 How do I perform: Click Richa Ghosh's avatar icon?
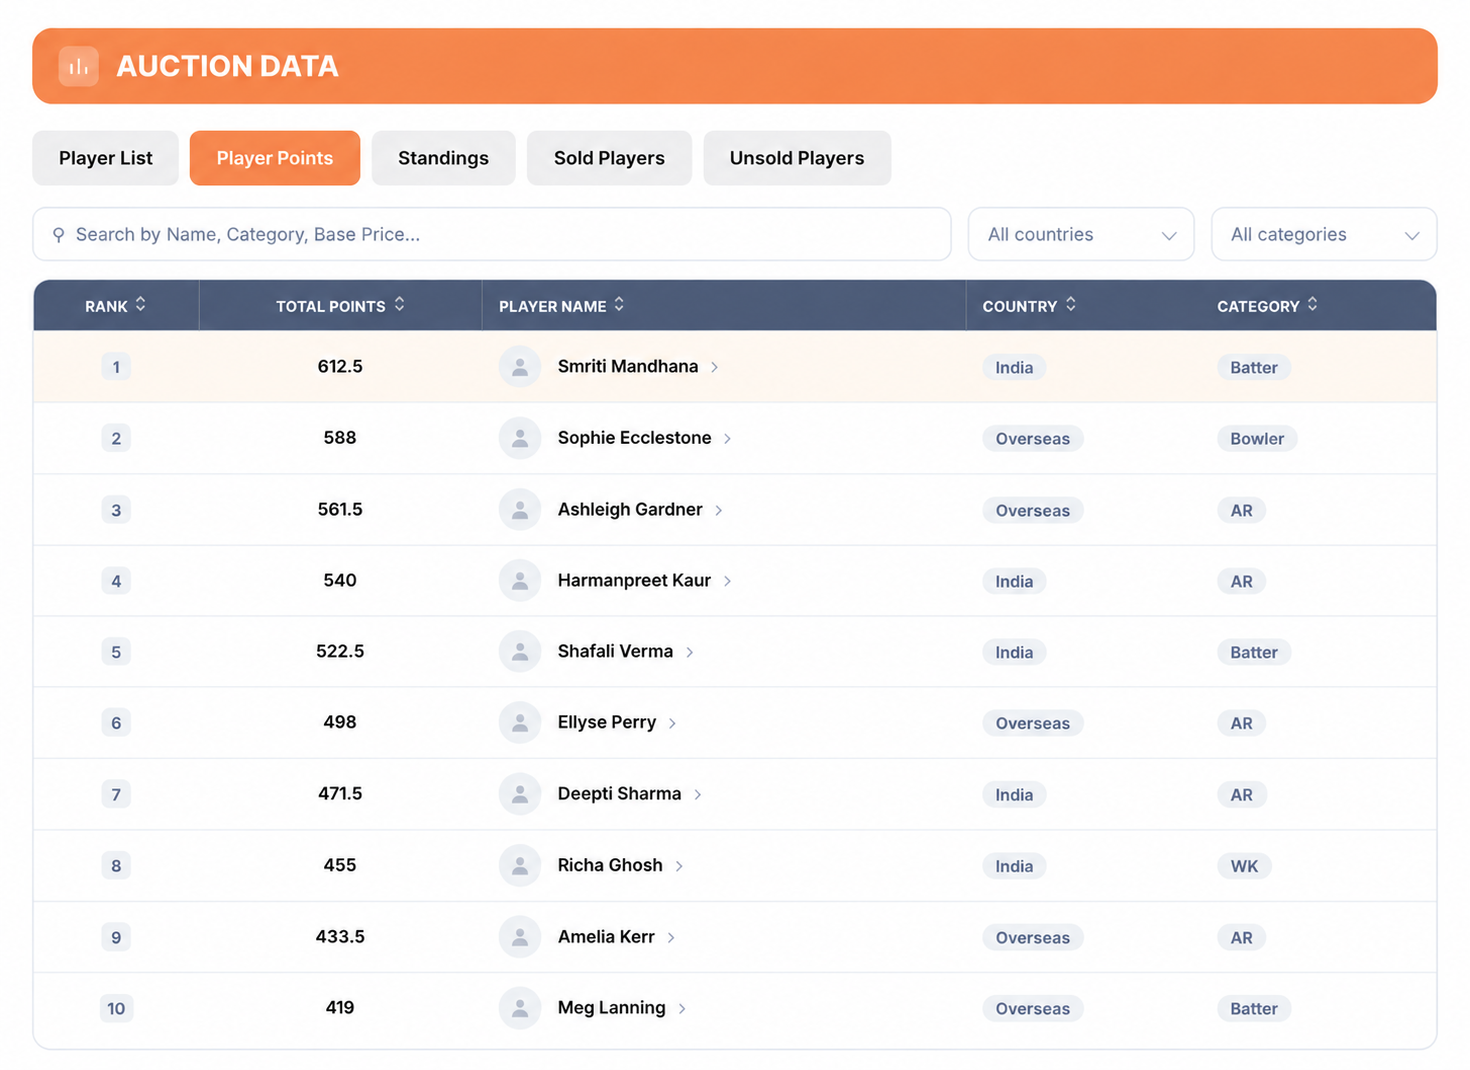(520, 866)
